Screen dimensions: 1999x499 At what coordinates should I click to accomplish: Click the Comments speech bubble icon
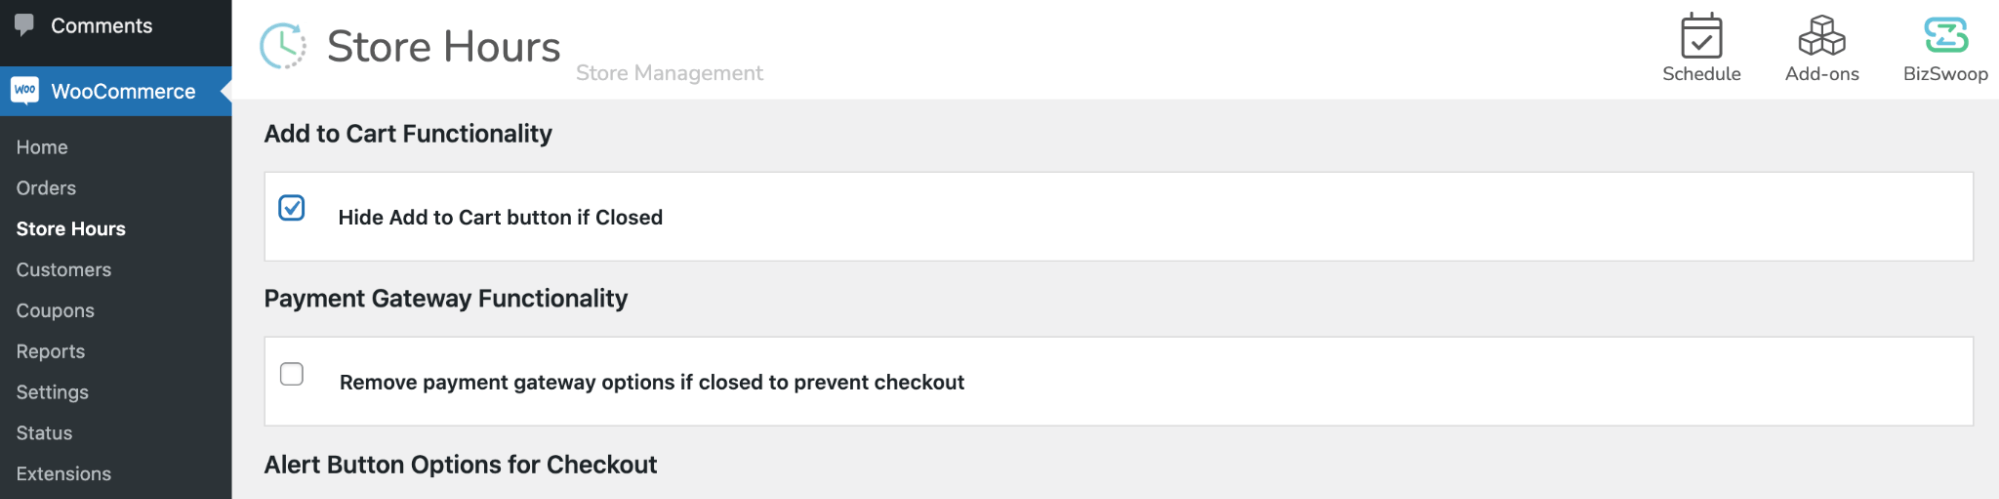(25, 24)
